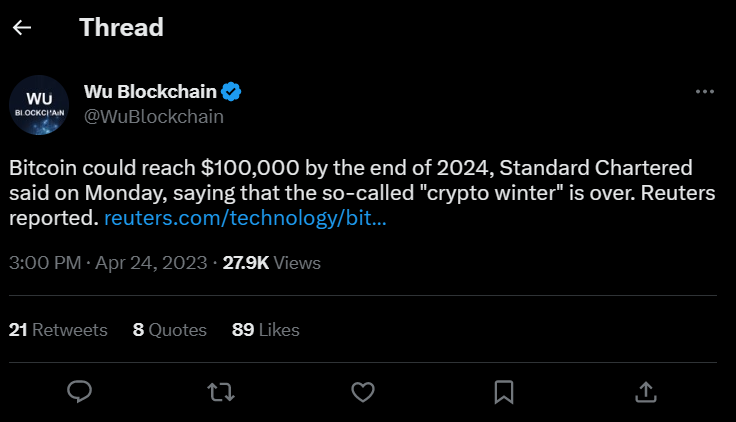Go back using the left arrow

(22, 28)
